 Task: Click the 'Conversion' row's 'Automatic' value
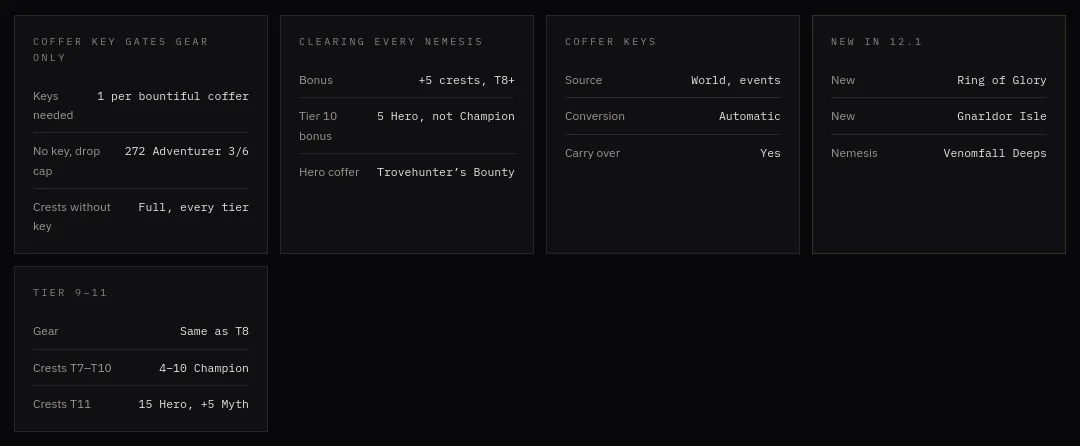click(x=749, y=116)
